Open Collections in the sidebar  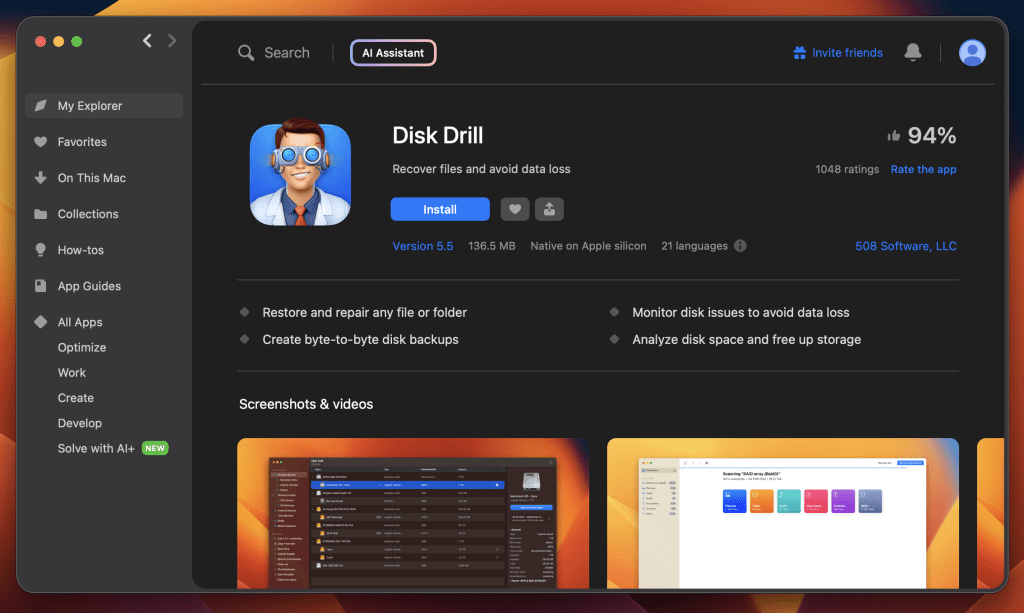[88, 213]
